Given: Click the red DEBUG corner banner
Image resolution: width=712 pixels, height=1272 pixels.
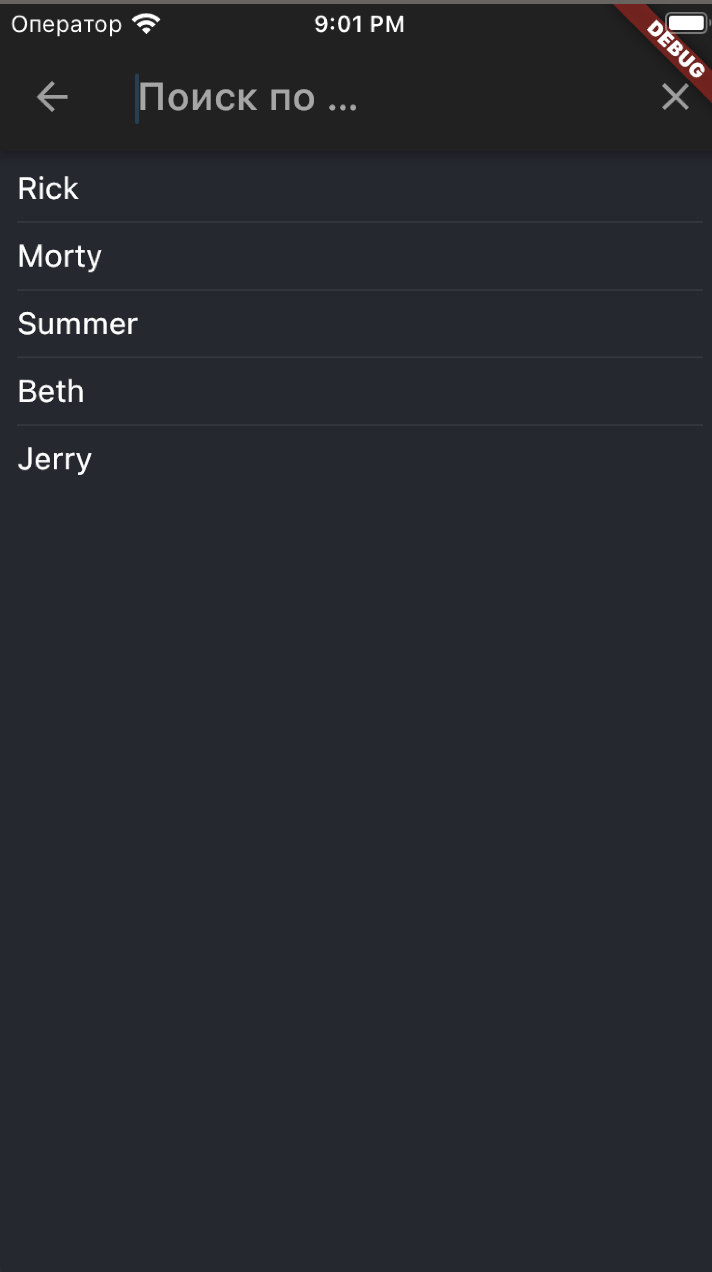Looking at the screenshot, I should point(672,45).
